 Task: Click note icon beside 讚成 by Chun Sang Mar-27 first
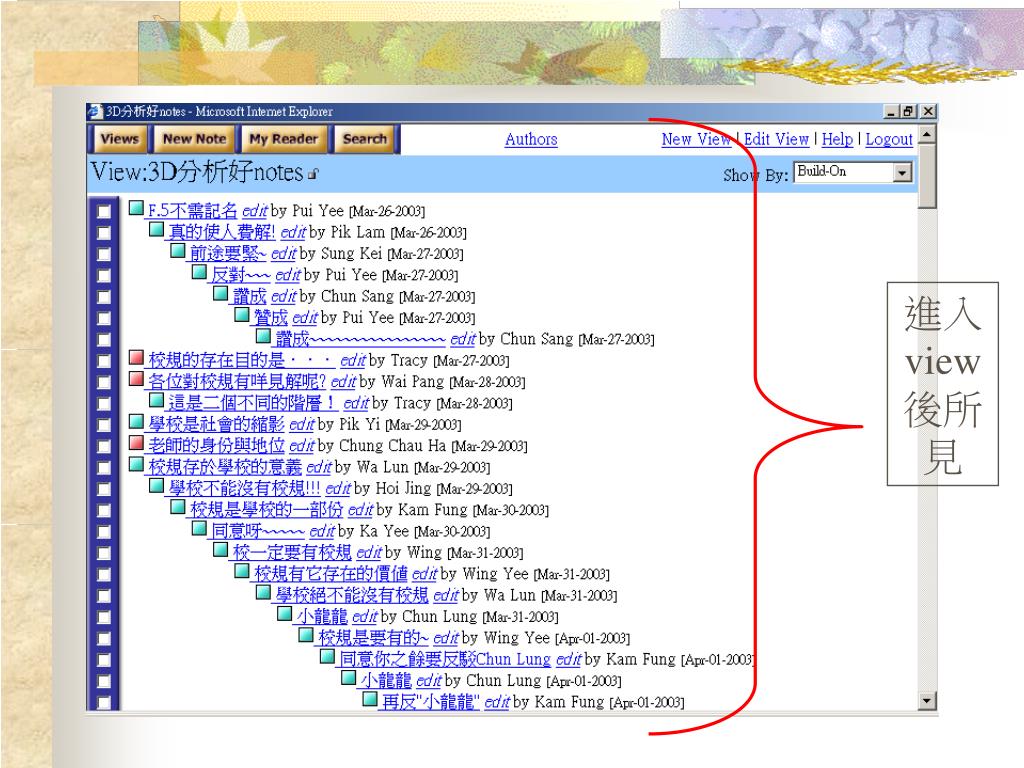click(221, 294)
